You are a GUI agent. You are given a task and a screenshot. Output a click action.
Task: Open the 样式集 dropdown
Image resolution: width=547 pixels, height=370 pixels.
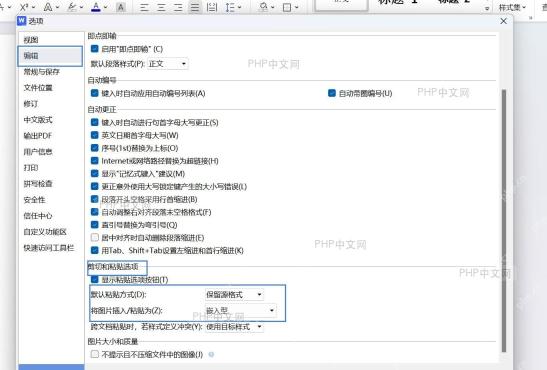tap(512, 7)
